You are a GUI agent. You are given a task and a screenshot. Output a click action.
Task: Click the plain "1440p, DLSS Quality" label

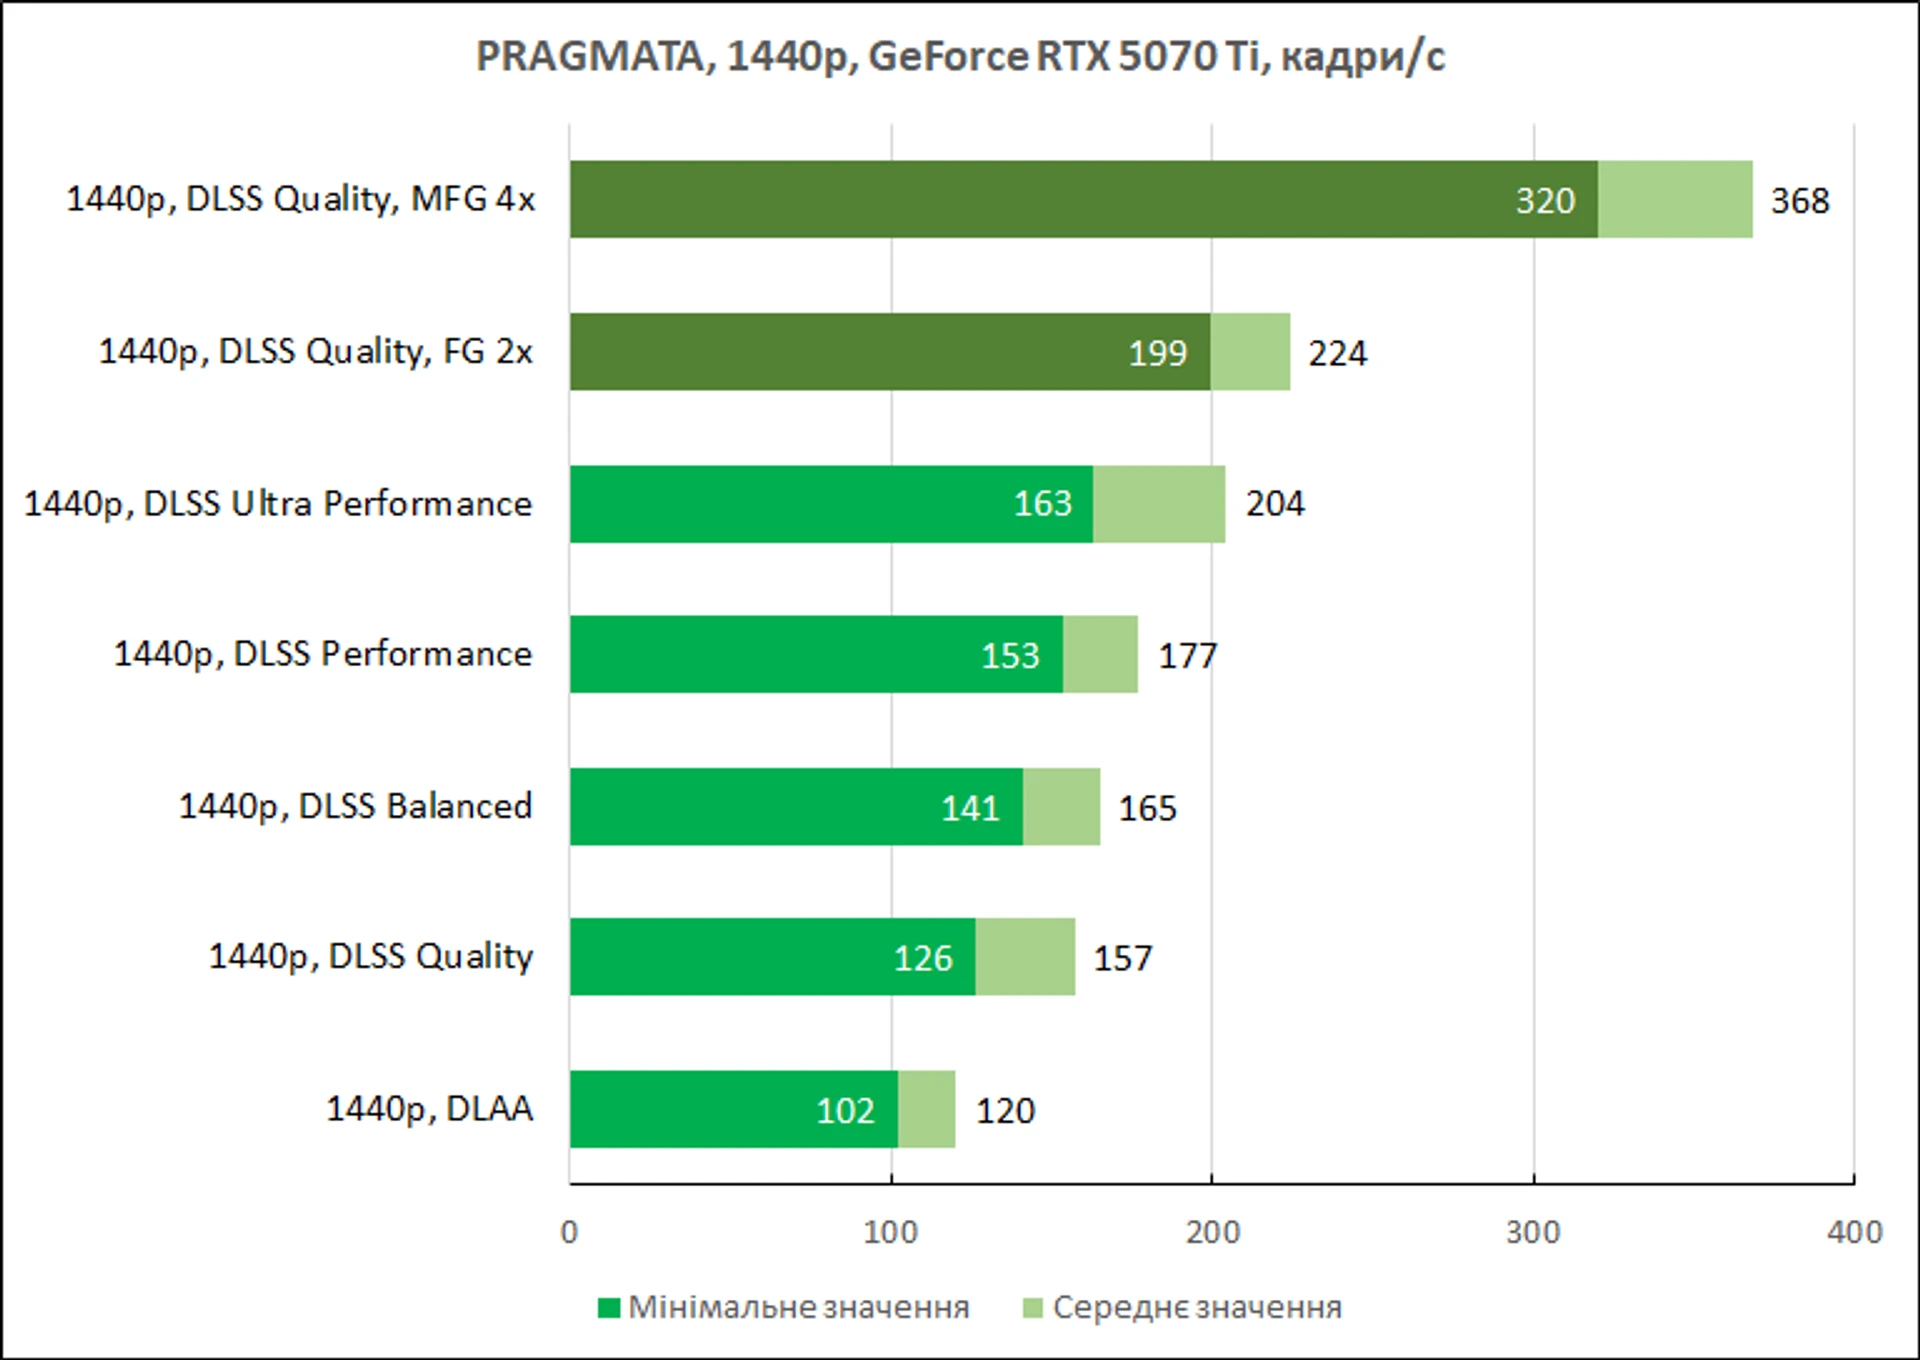(x=370, y=957)
